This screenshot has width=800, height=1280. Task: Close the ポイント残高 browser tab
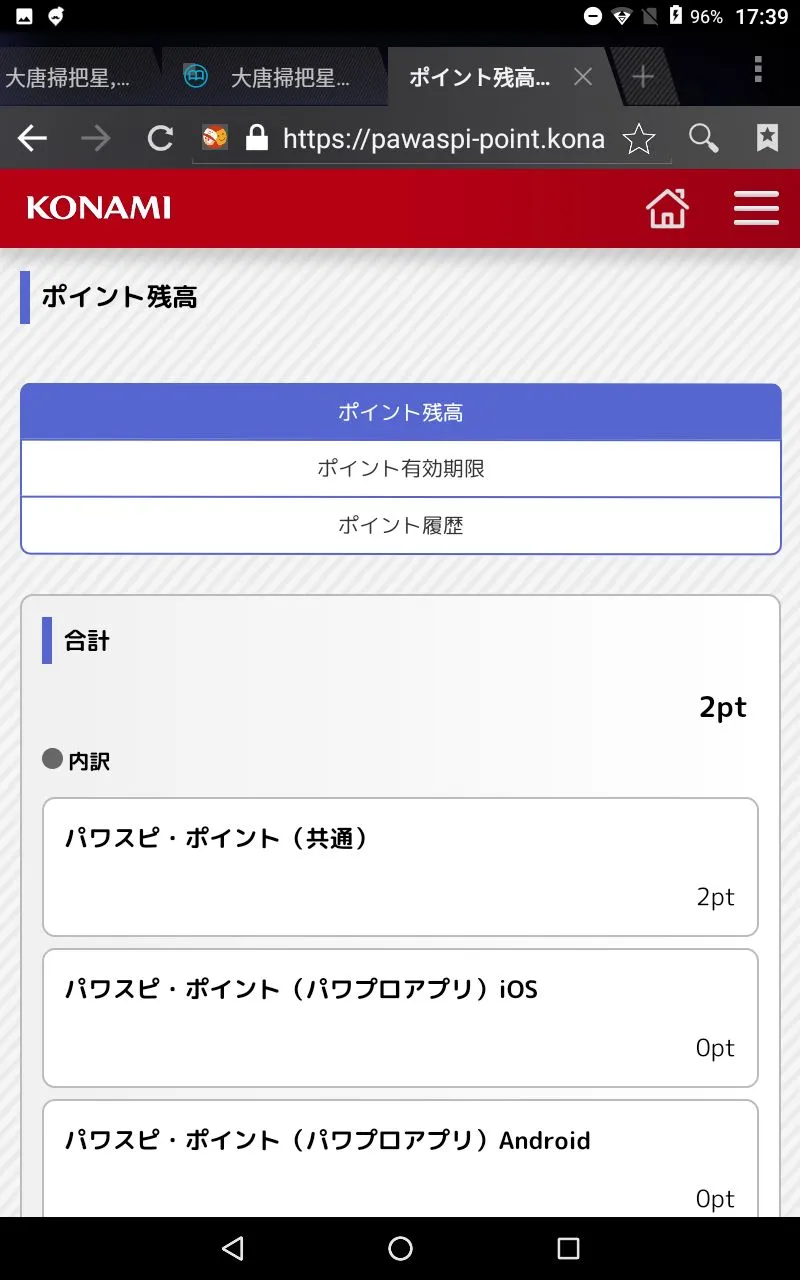click(583, 77)
